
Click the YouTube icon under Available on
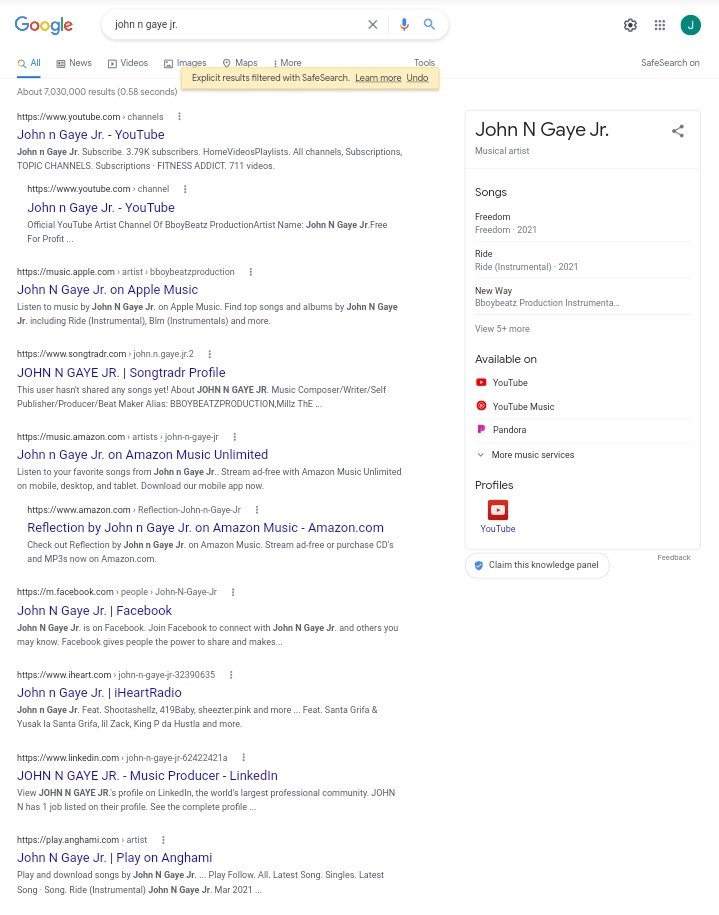tap(481, 382)
